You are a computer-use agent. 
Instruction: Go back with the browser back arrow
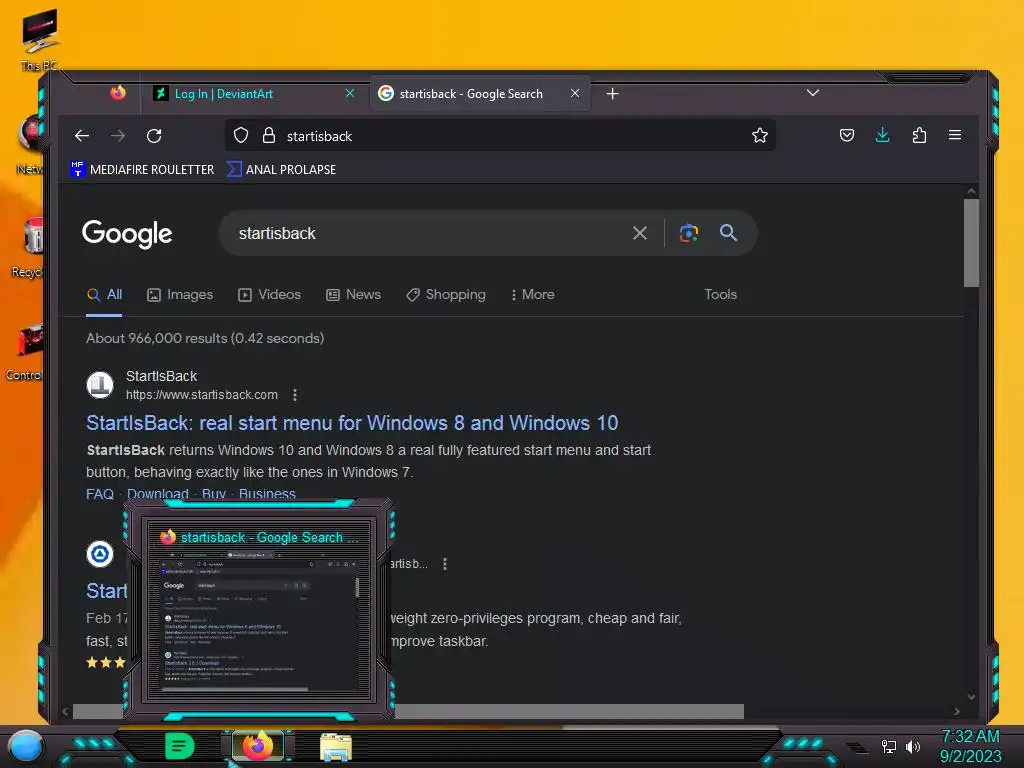(x=82, y=136)
